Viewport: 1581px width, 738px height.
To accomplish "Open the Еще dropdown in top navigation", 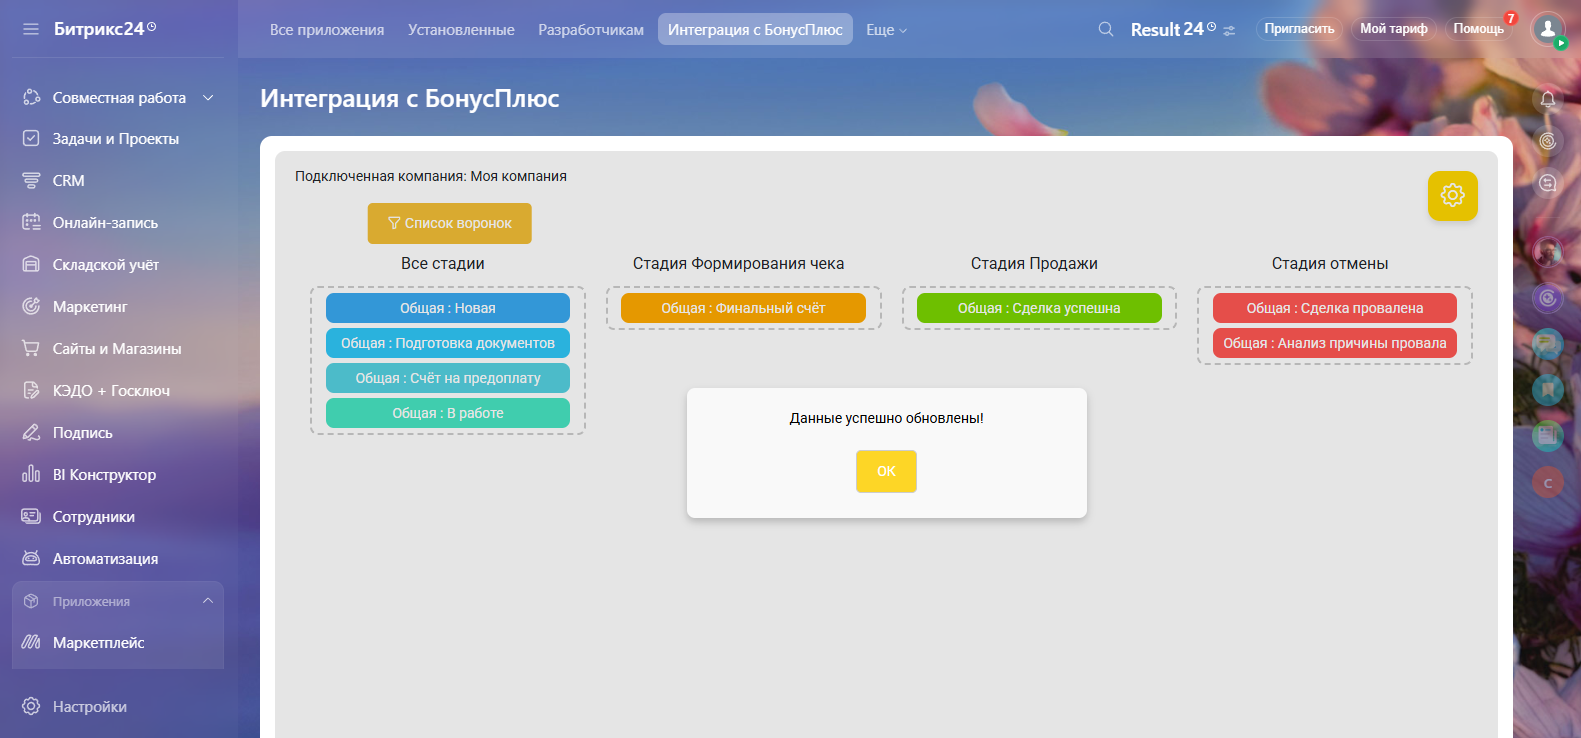I will [x=886, y=30].
